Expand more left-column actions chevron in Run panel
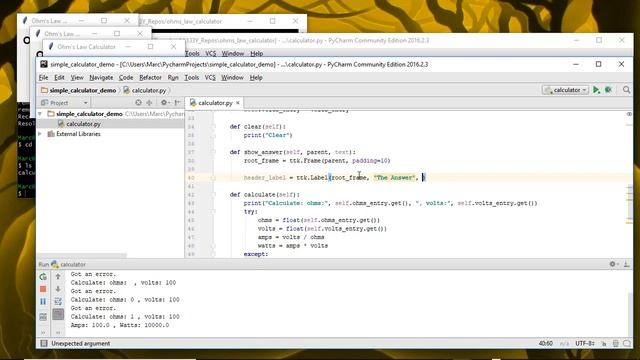Screen dimensions: 640x360 coord(43,332)
